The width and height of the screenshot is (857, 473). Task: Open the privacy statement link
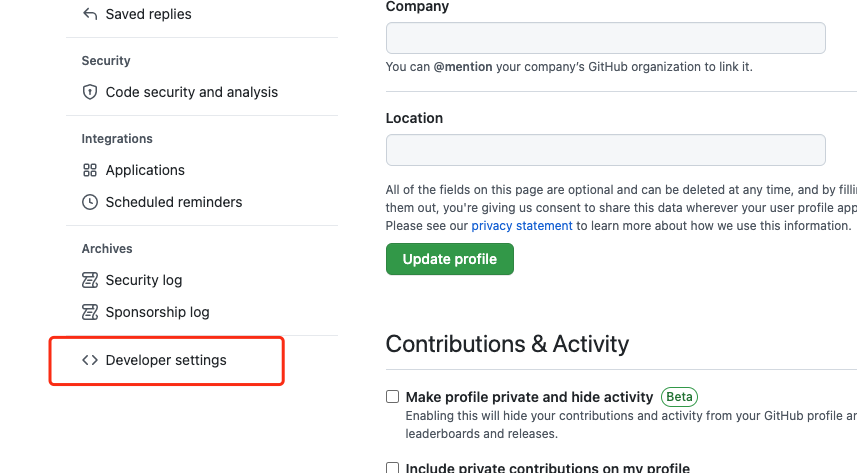click(x=522, y=226)
